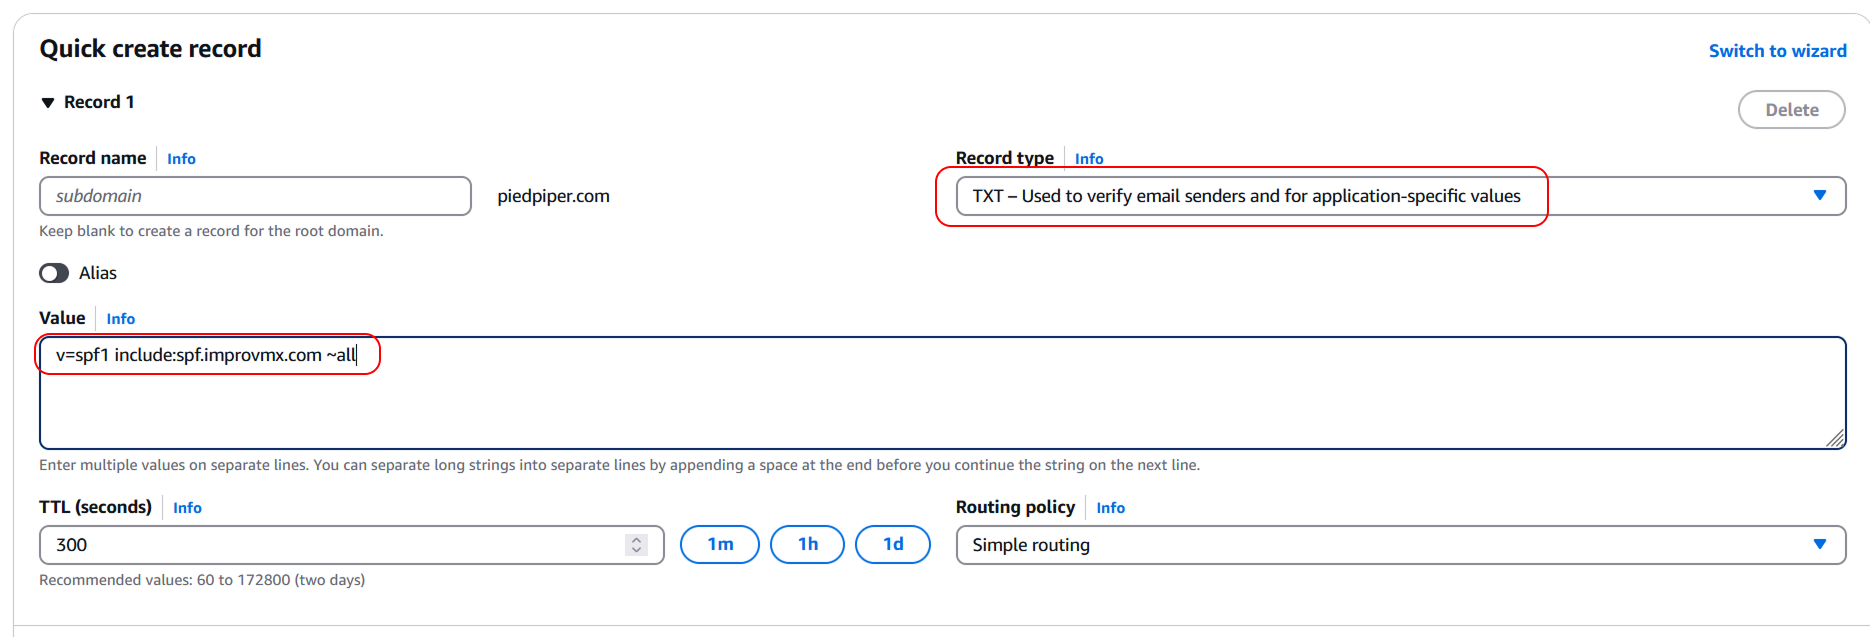
Task: Open the Routing policy dropdown
Action: (1399, 545)
